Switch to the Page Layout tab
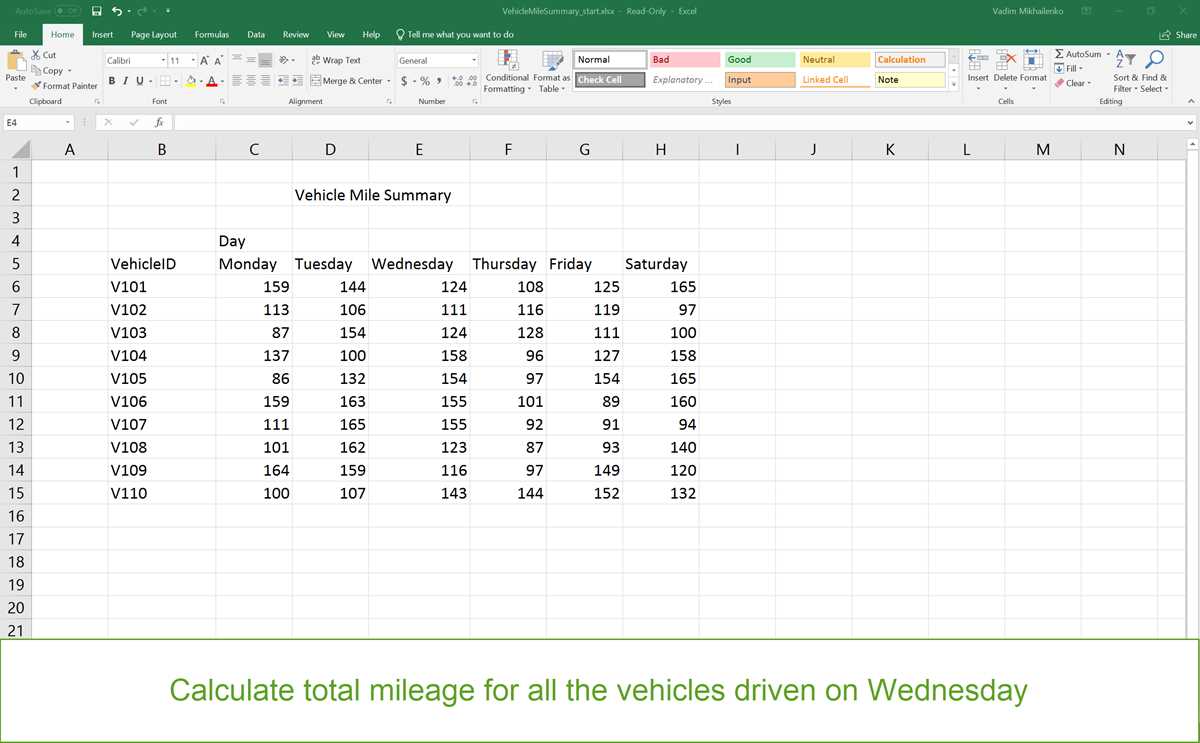1200x743 pixels. [154, 34]
